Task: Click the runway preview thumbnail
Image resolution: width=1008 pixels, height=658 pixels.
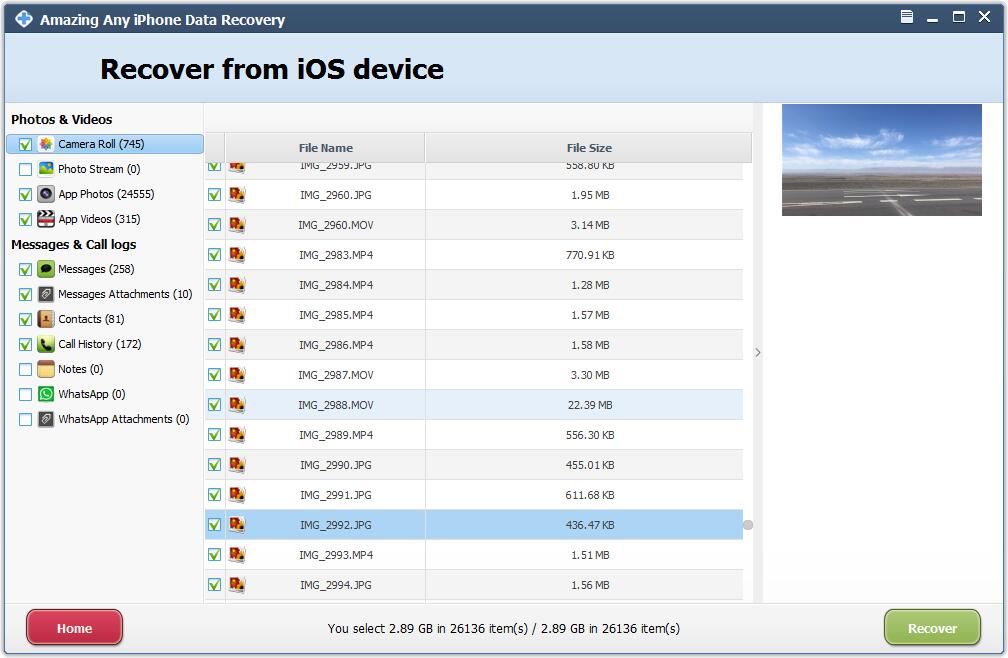Action: 881,160
